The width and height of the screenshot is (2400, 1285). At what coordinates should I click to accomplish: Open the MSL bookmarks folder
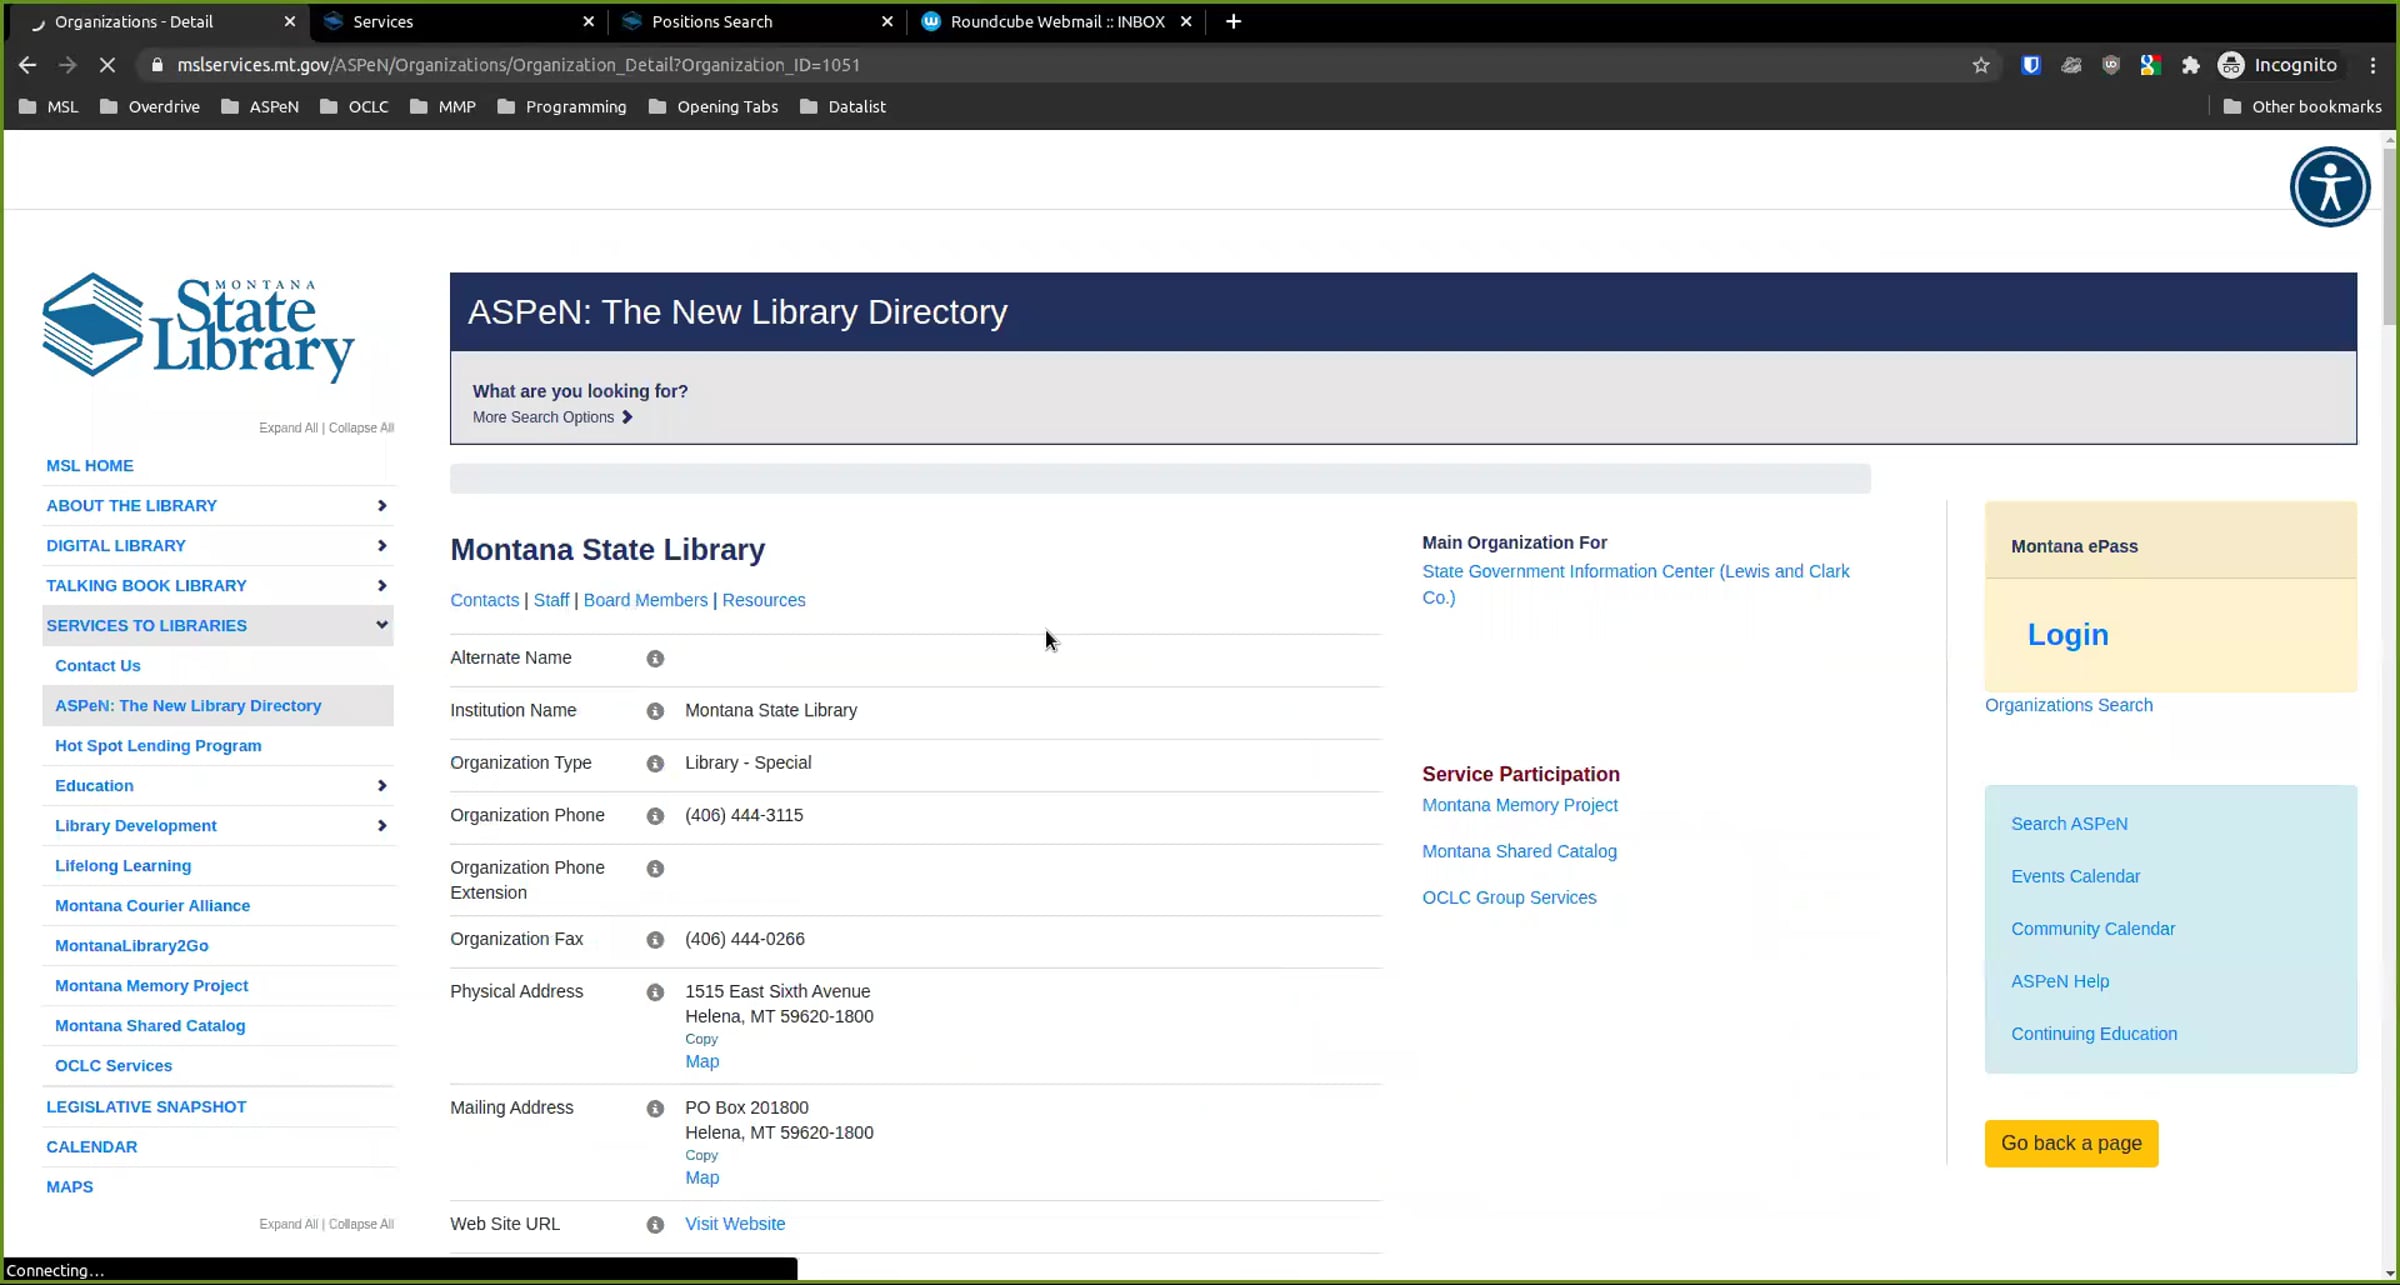48,107
